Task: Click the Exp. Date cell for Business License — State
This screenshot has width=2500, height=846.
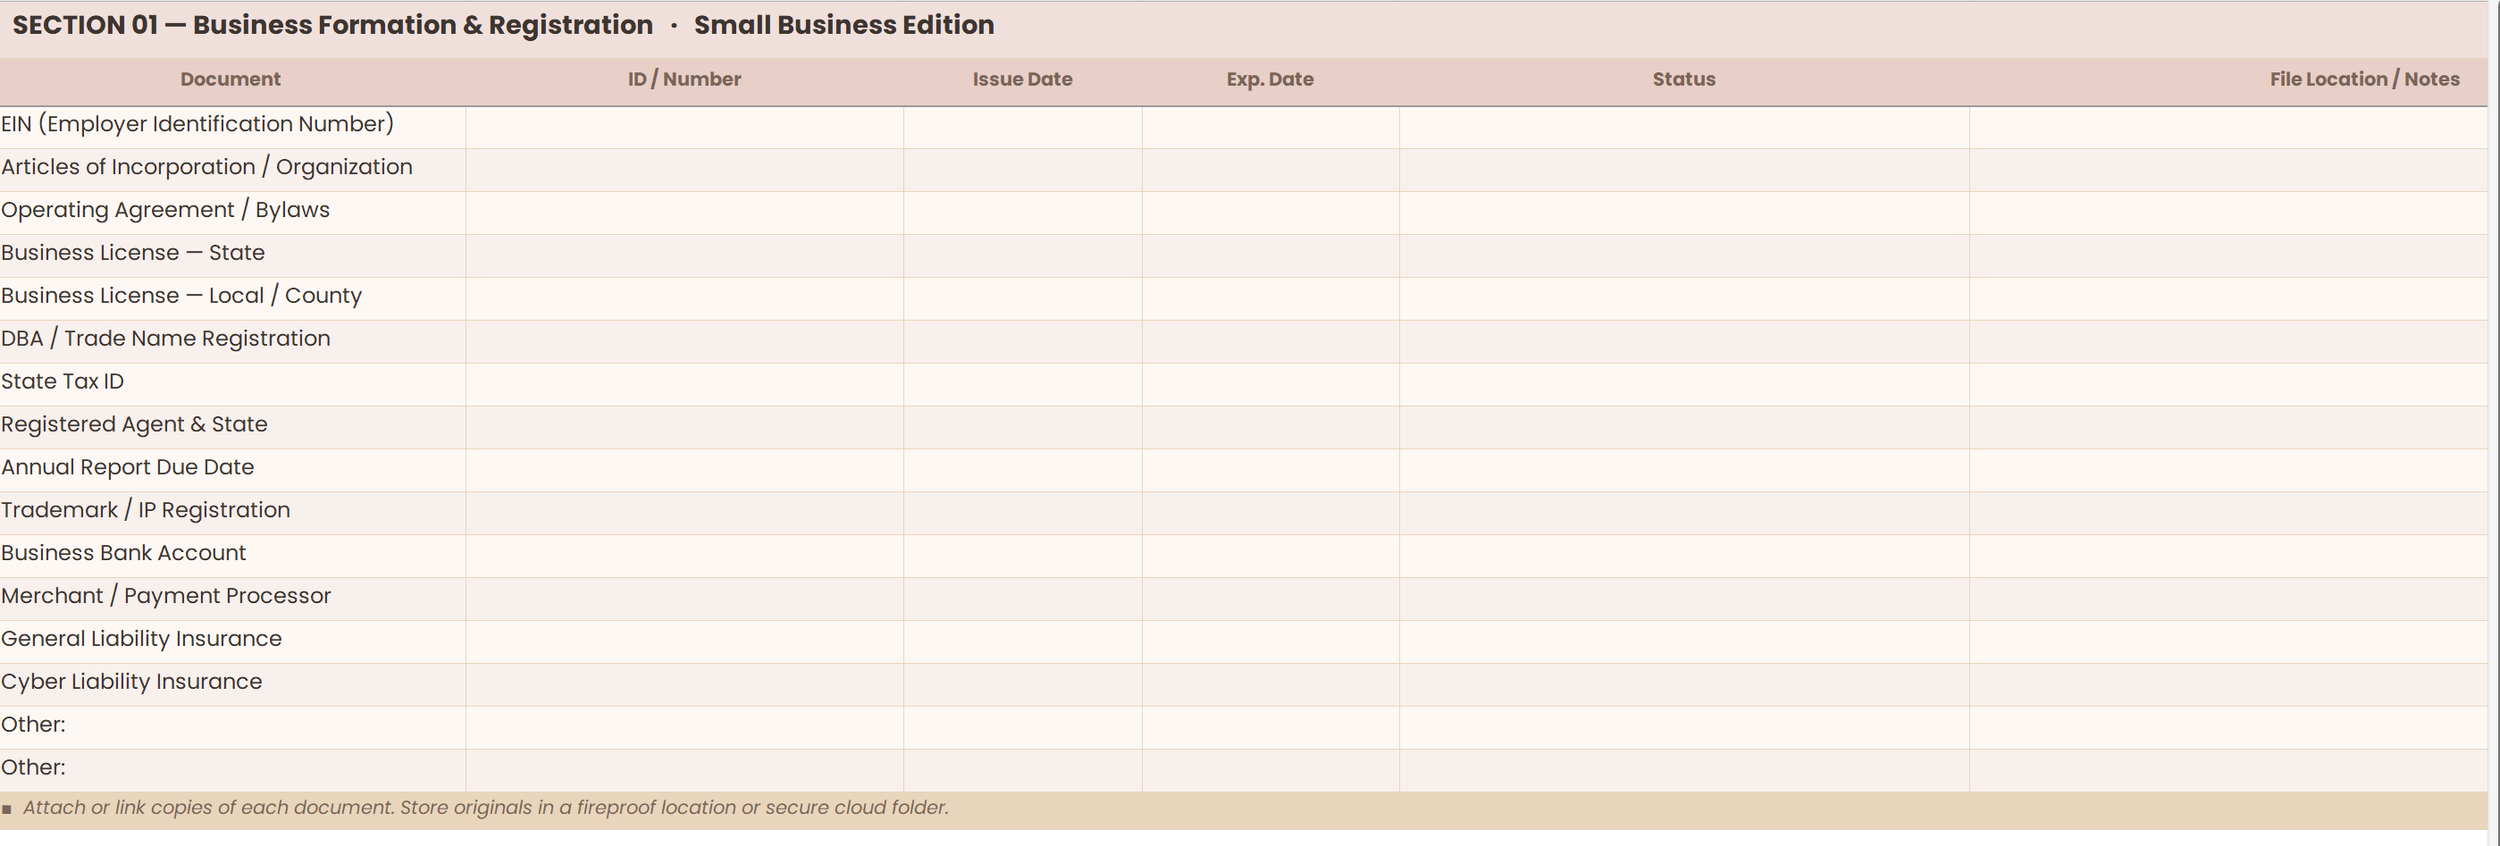Action: [1271, 257]
